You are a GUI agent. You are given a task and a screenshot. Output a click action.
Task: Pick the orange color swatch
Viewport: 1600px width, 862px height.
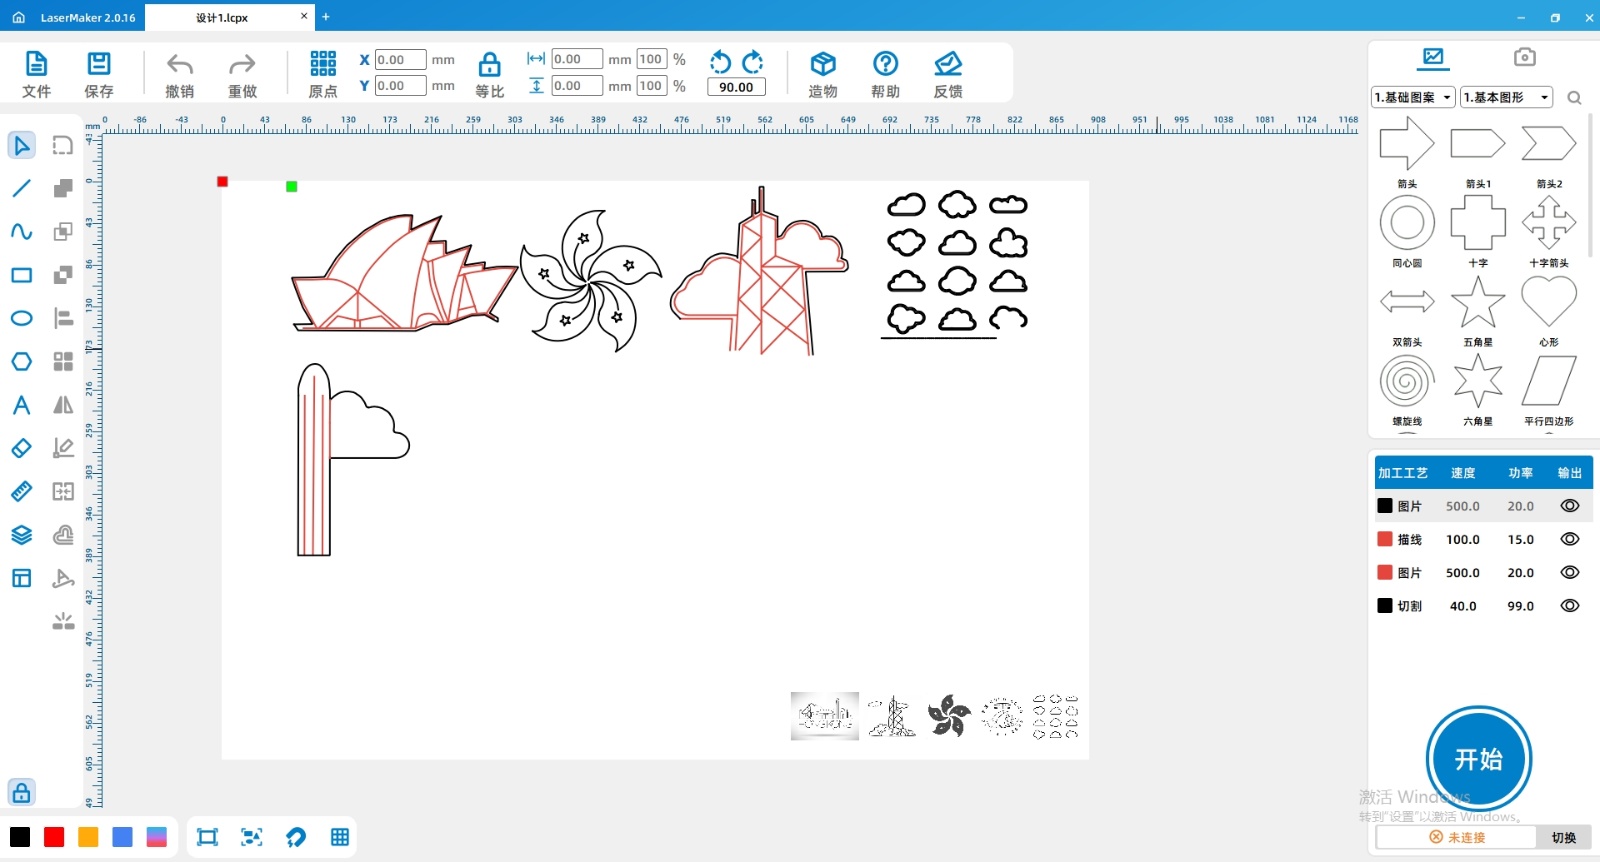coord(88,837)
